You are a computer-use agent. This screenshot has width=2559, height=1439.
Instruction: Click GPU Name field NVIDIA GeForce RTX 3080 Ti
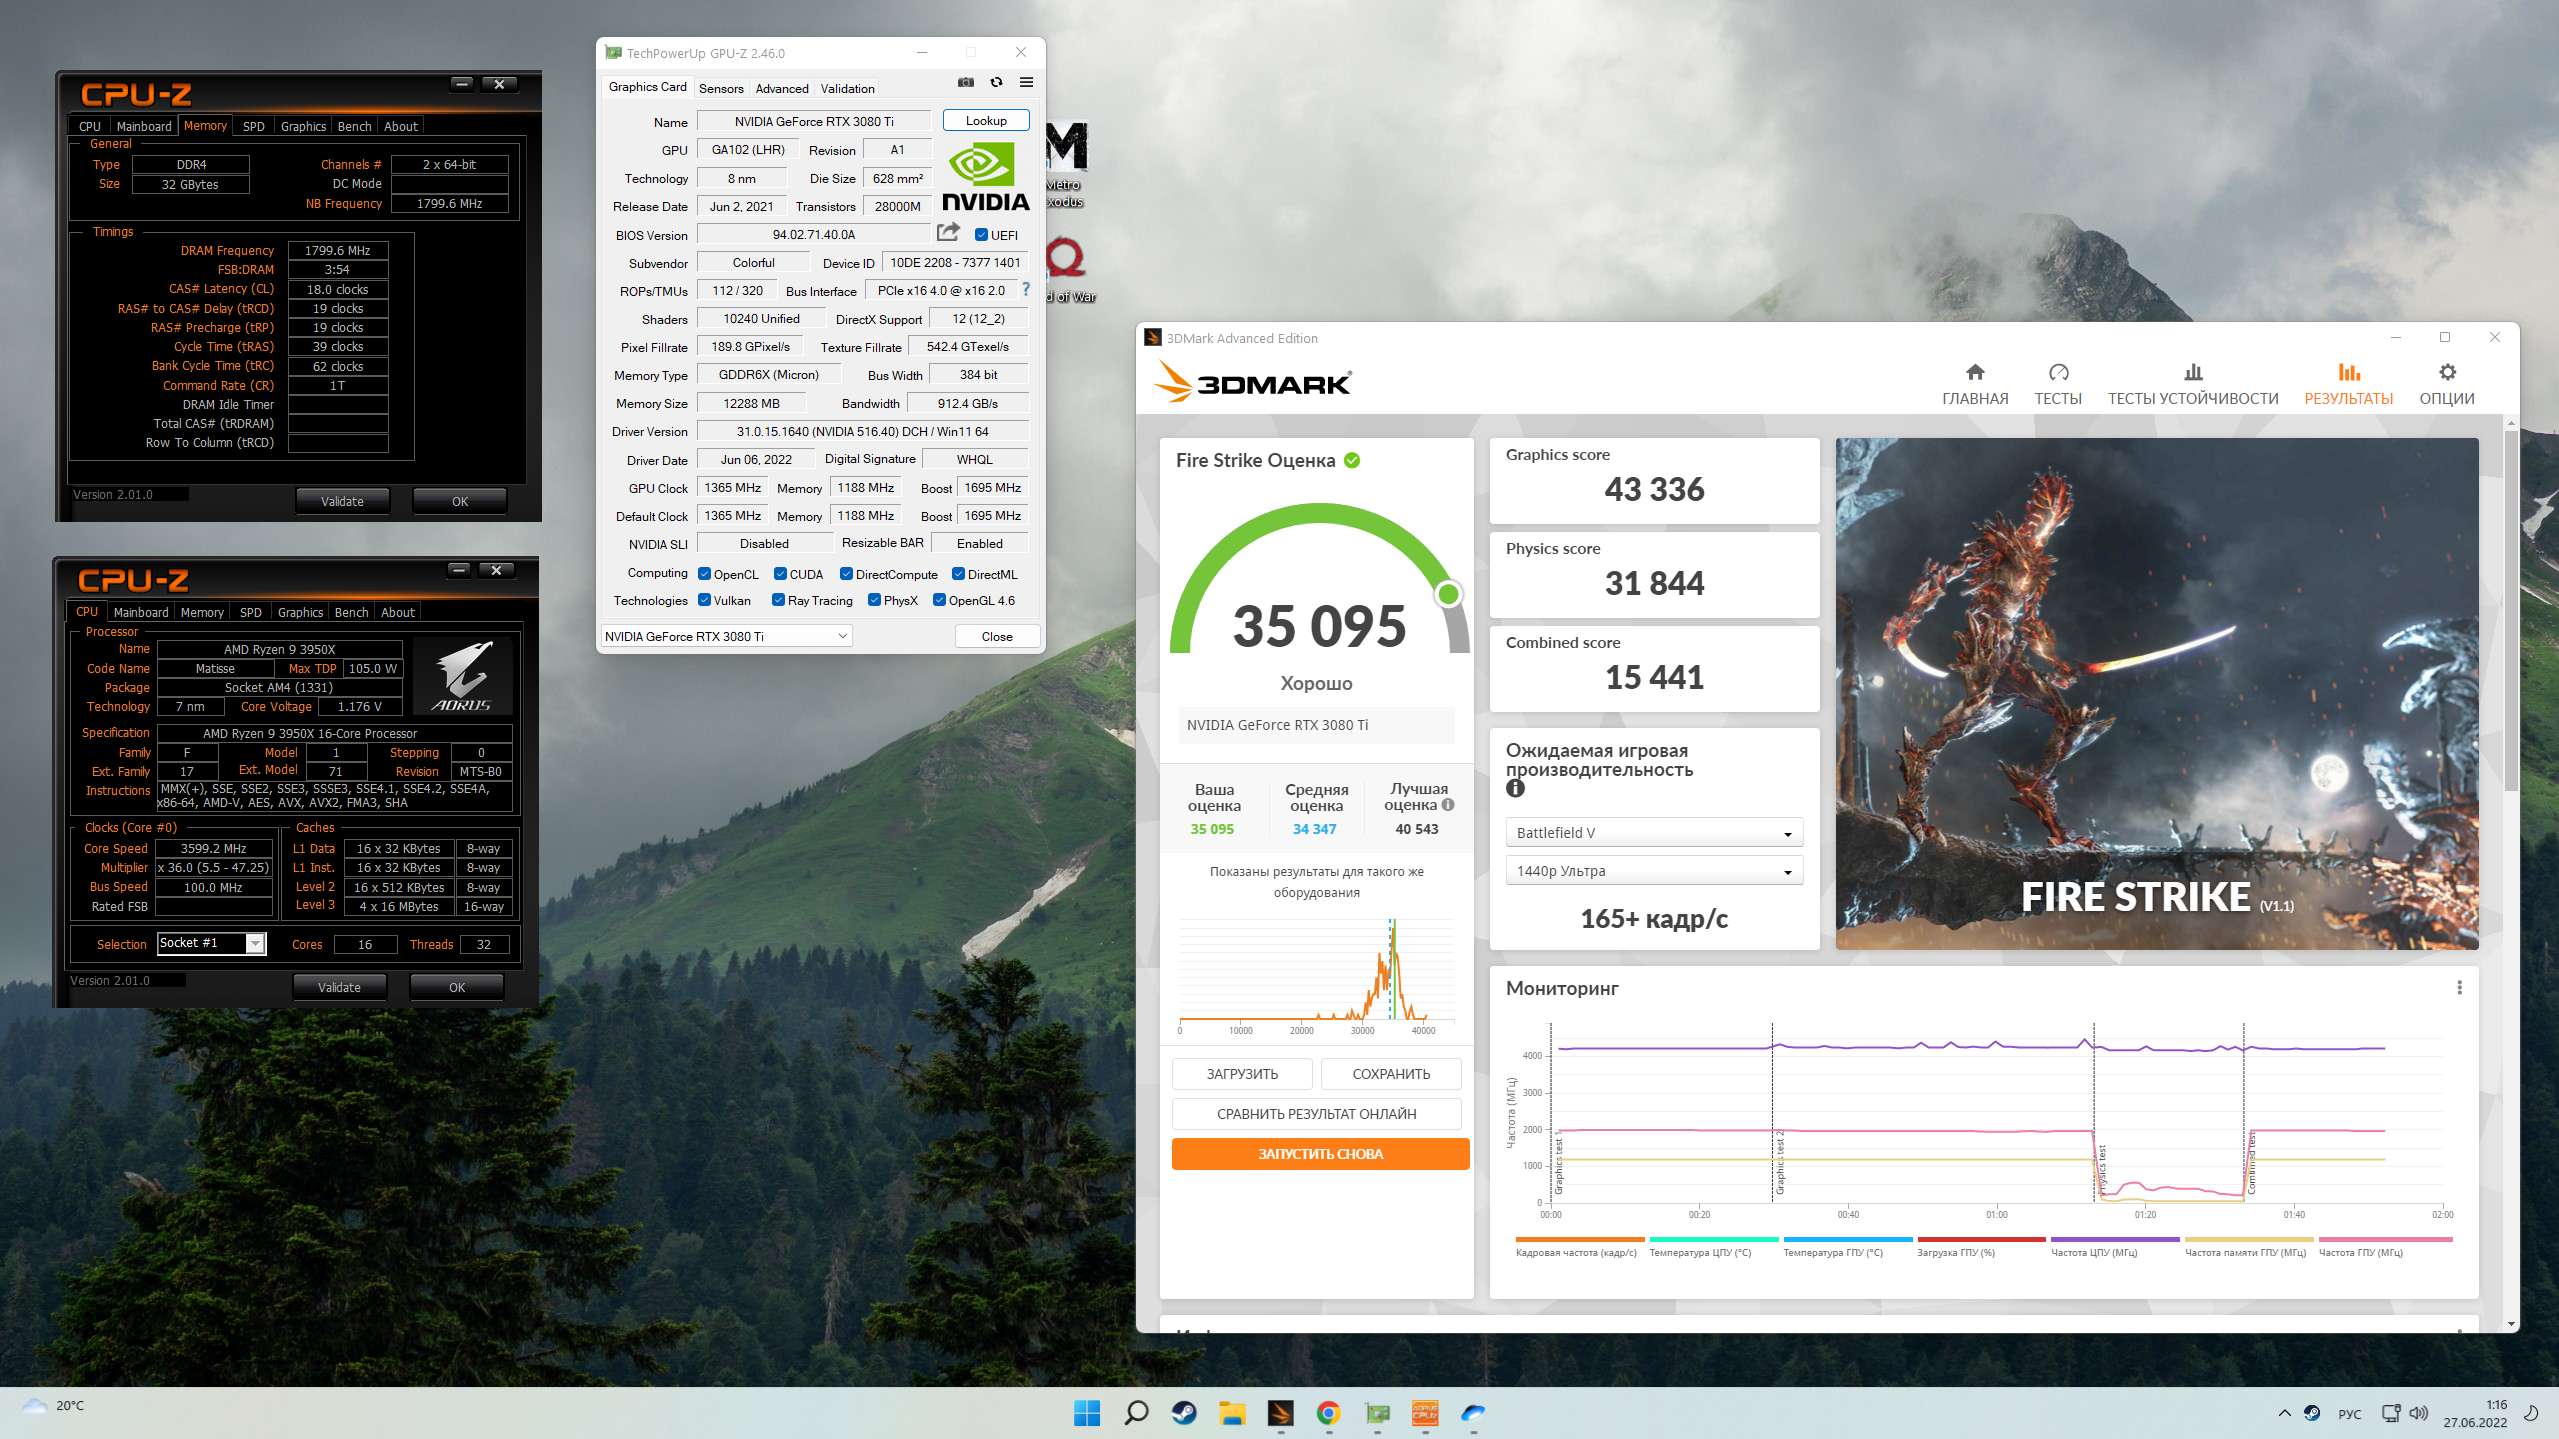coord(814,121)
